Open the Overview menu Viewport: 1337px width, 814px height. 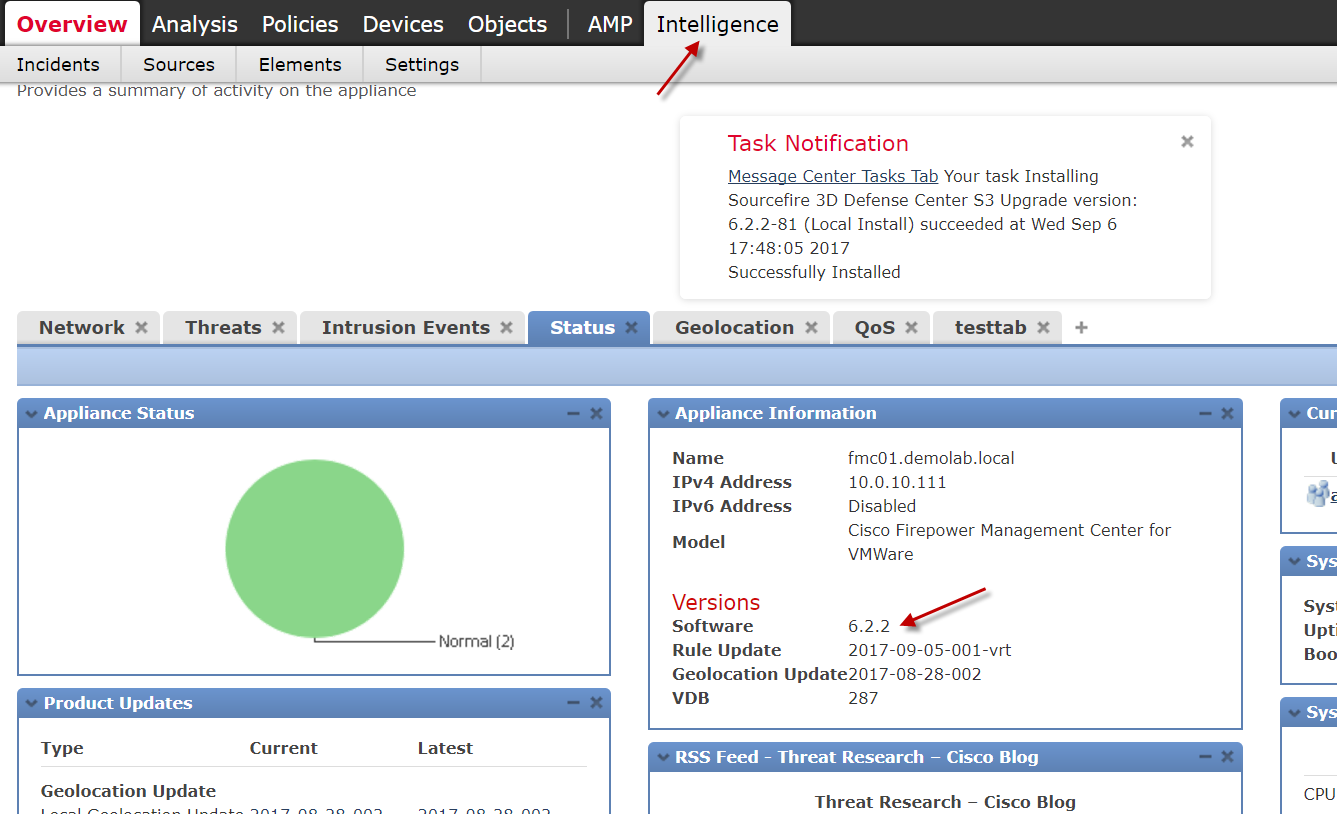point(72,24)
